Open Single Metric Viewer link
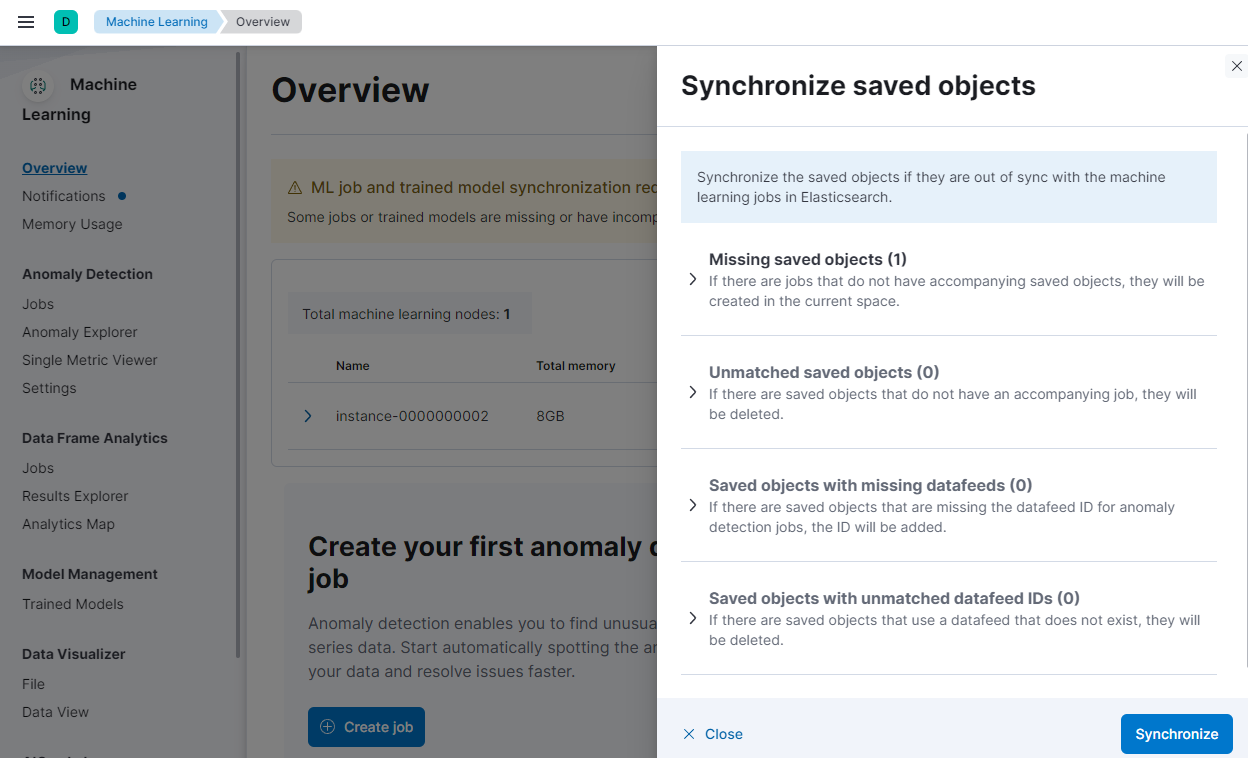The image size is (1248, 758). [90, 360]
